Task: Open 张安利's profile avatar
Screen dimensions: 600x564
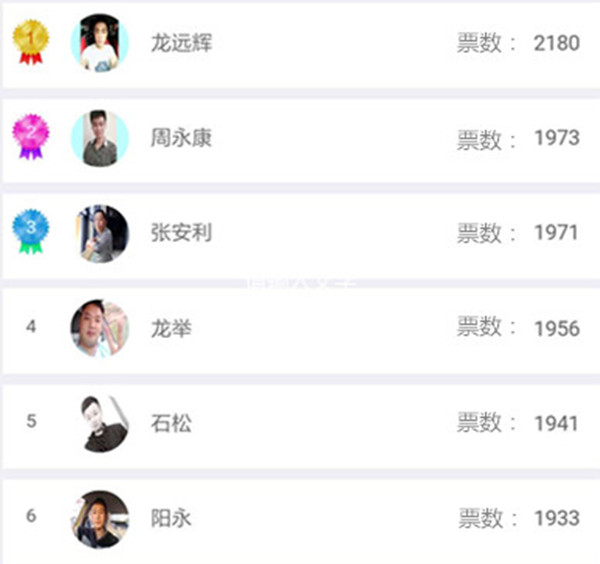Action: point(100,233)
